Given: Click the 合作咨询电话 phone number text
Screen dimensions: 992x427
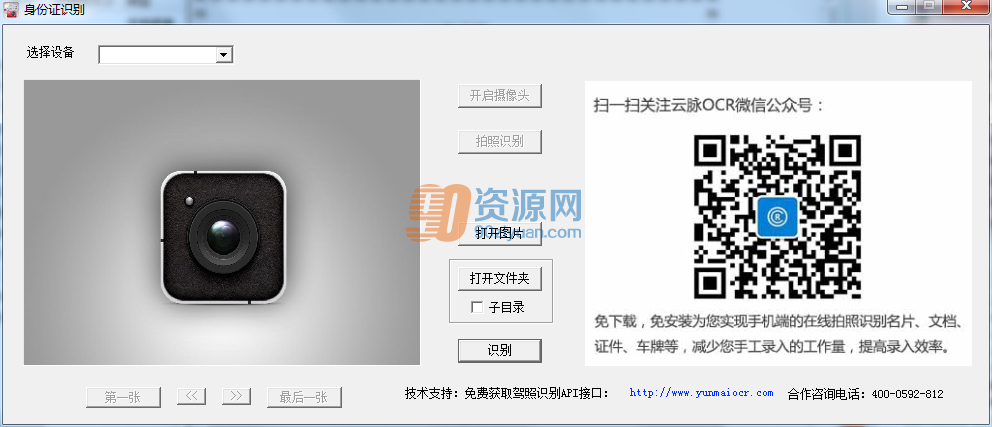Looking at the screenshot, I should pyautogui.click(x=865, y=393).
